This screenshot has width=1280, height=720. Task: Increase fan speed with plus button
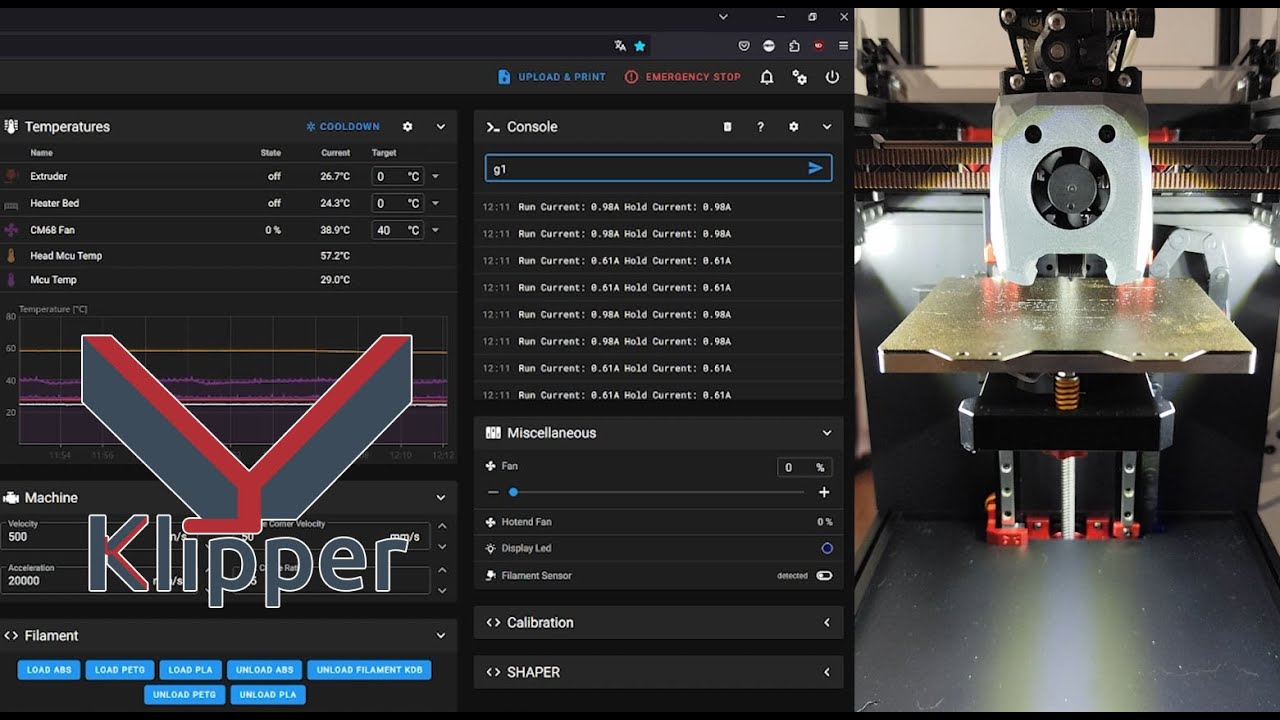(824, 492)
